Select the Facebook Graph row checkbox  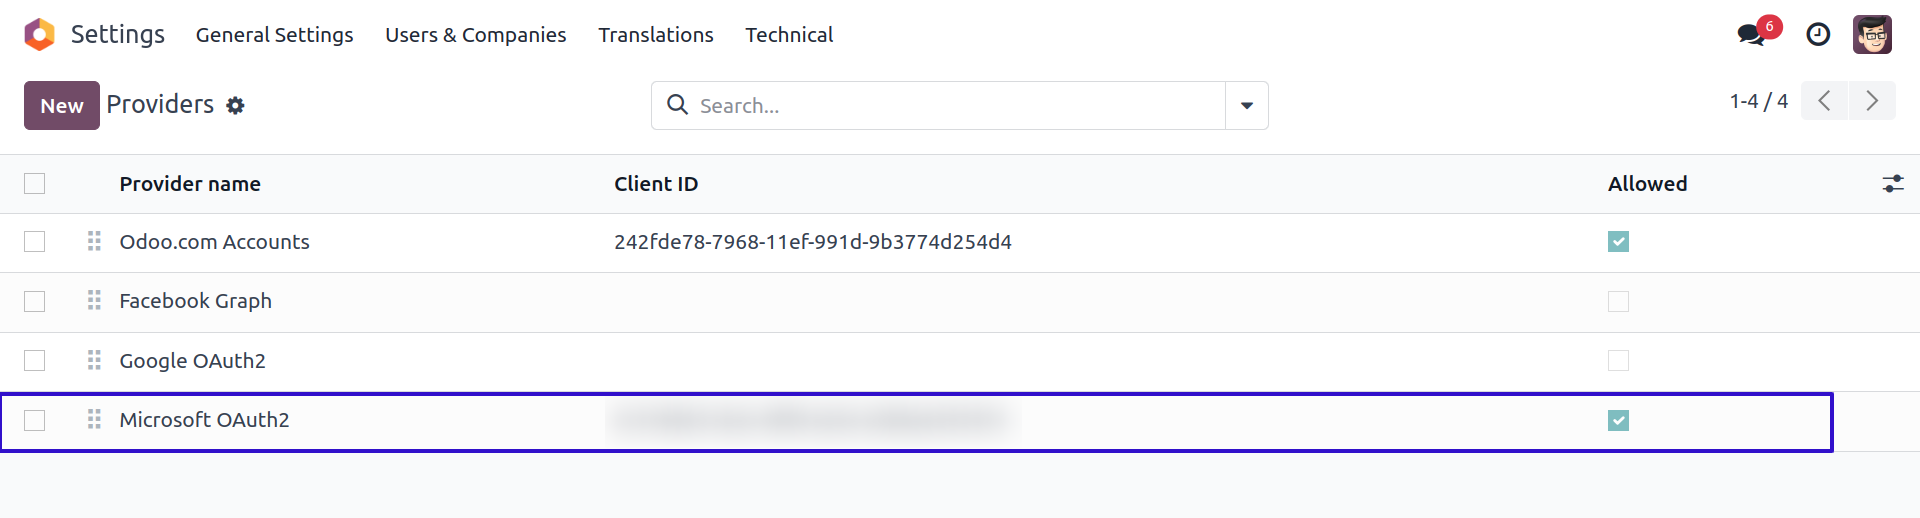[x=35, y=301]
